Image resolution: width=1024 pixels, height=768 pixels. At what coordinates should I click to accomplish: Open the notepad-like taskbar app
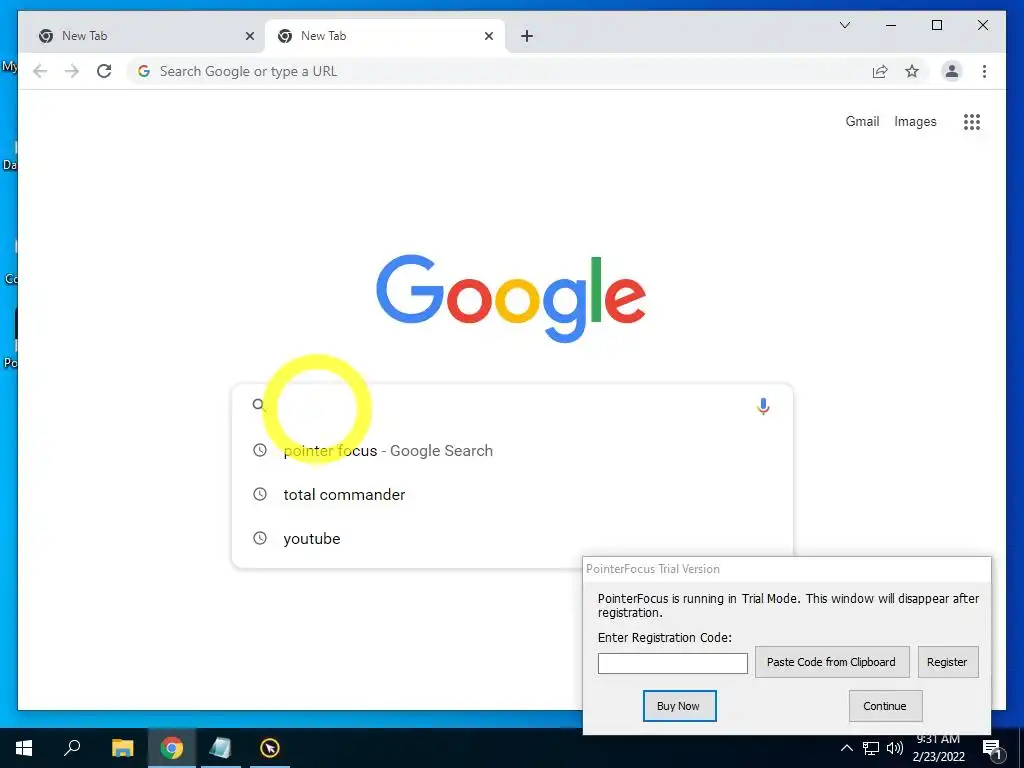pyautogui.click(x=220, y=748)
